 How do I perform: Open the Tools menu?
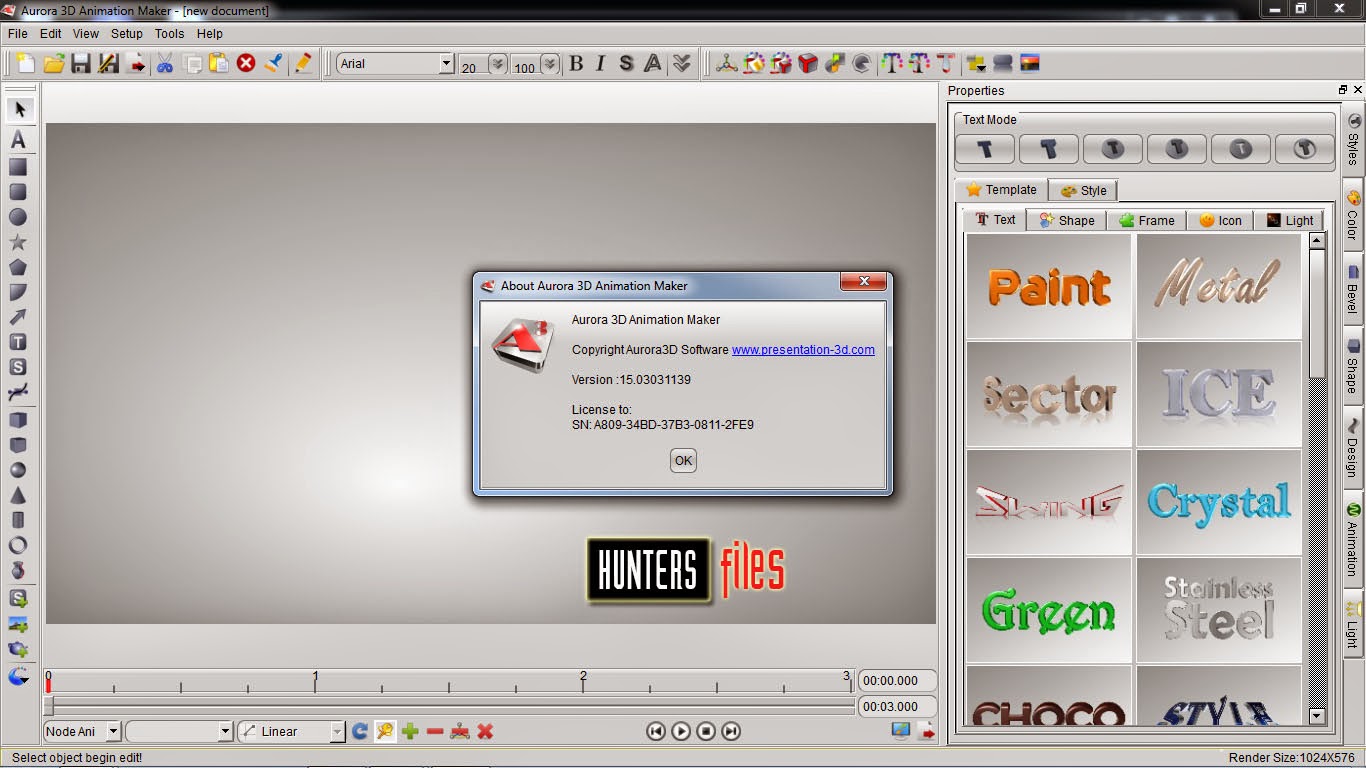click(x=170, y=34)
